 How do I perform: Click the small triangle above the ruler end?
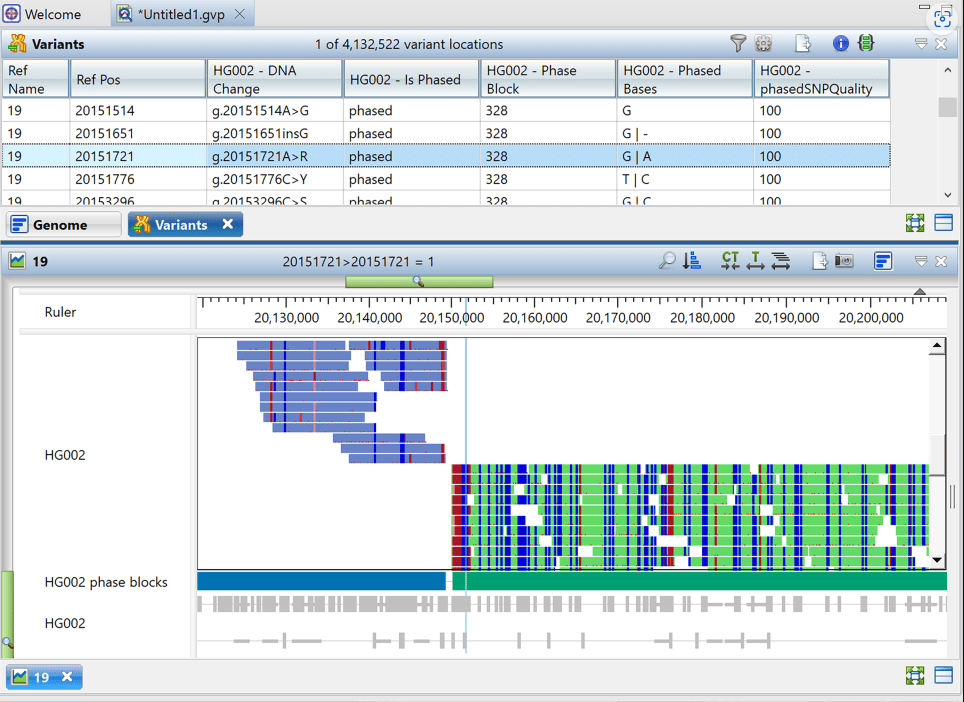click(919, 291)
